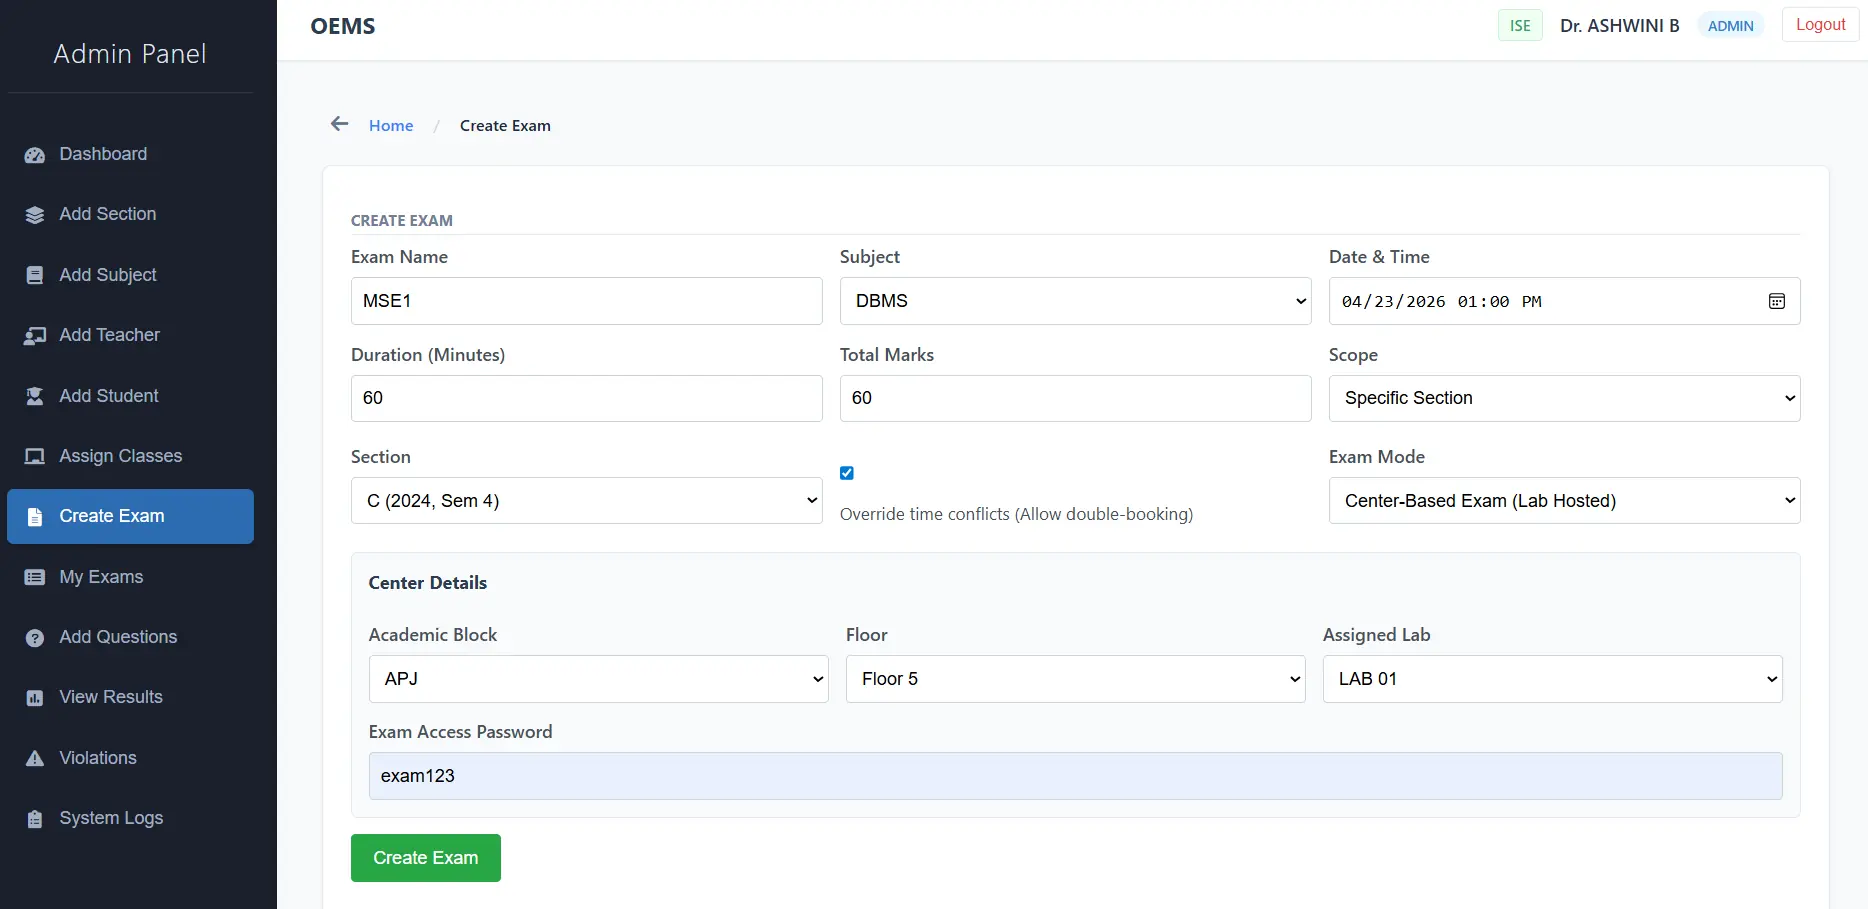
Task: Click the Add Section layers icon
Action: coord(35,215)
